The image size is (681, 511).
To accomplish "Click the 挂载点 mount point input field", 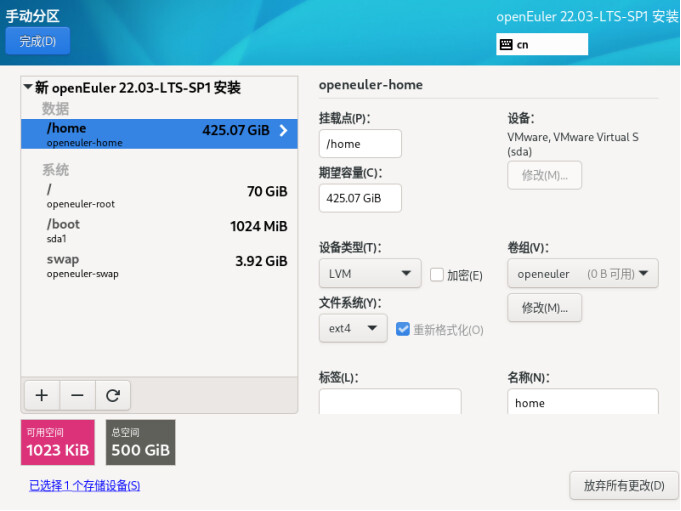I will 360,144.
